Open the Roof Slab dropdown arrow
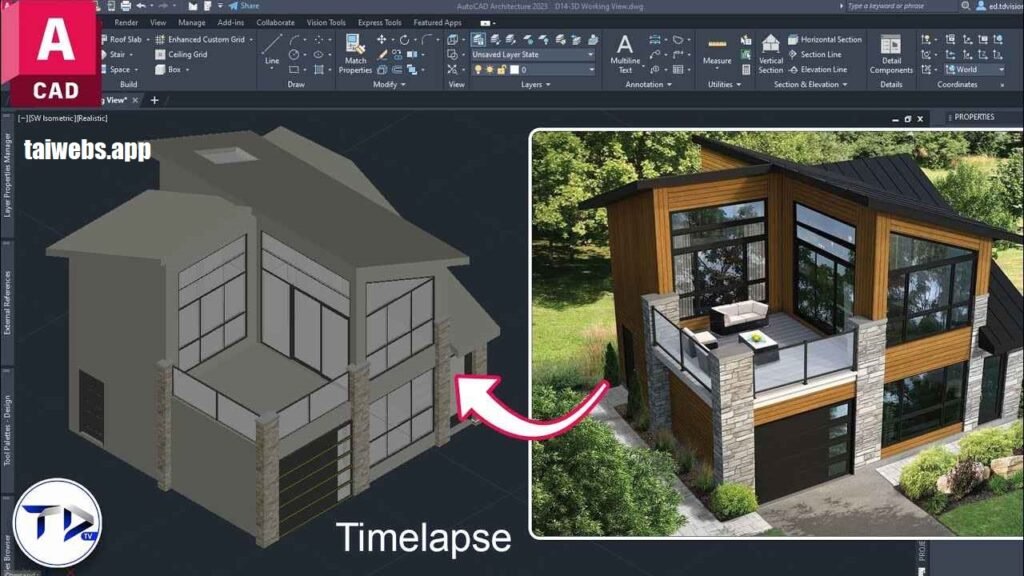The height and width of the screenshot is (576, 1024). [148, 40]
